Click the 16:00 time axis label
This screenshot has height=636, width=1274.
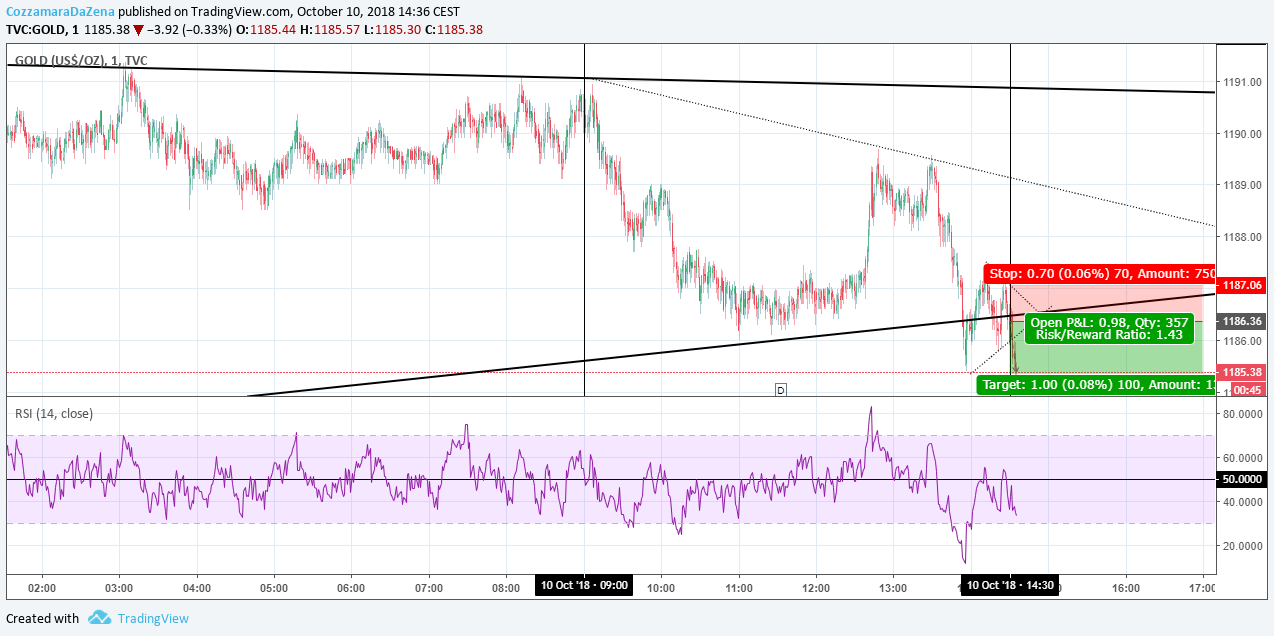1126,589
